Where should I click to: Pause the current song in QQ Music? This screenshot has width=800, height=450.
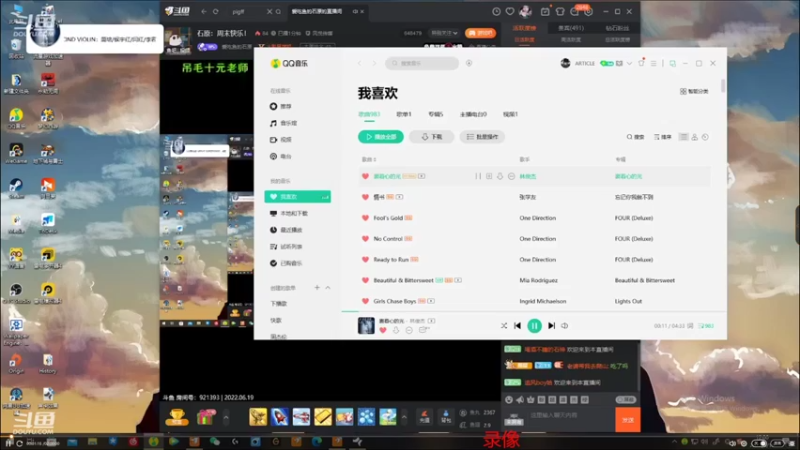(534, 326)
